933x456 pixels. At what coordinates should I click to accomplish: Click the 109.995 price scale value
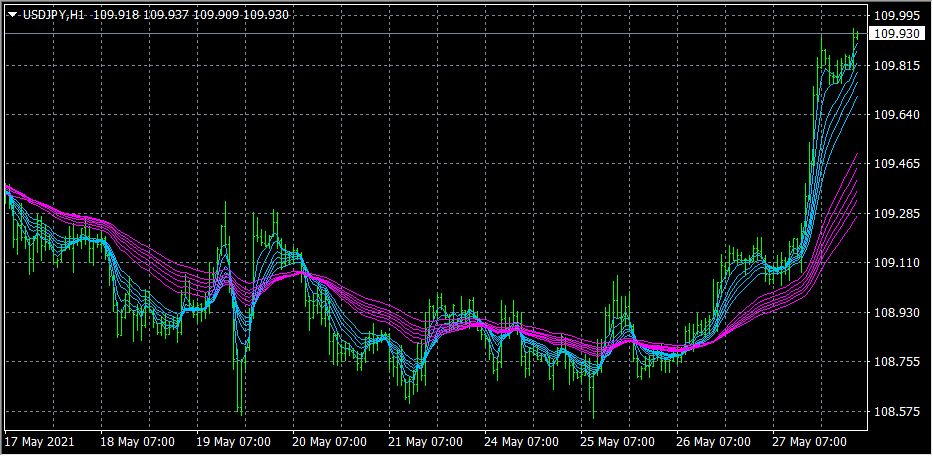click(897, 15)
